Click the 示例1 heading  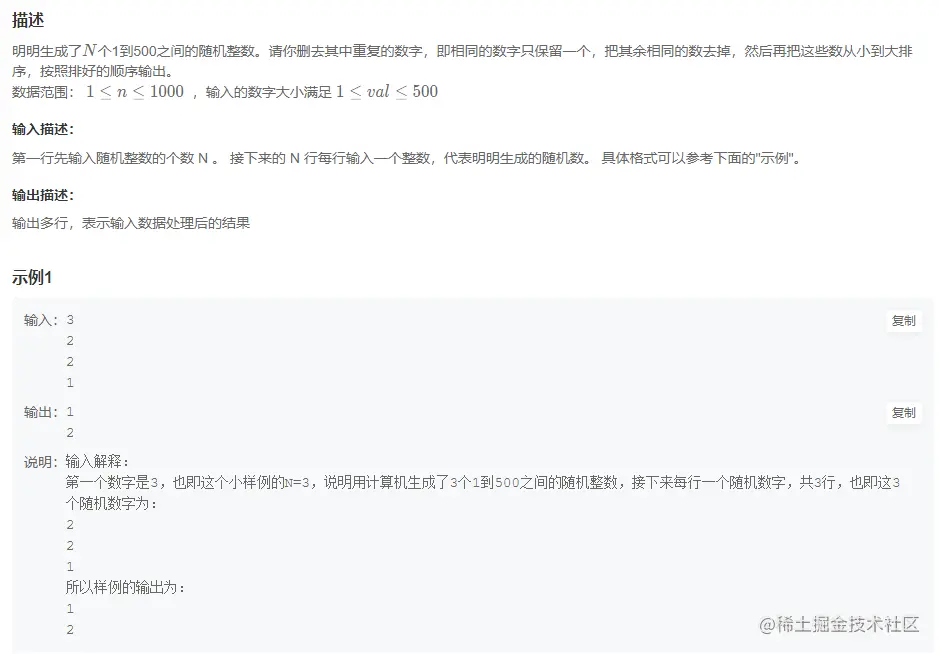(x=32, y=277)
